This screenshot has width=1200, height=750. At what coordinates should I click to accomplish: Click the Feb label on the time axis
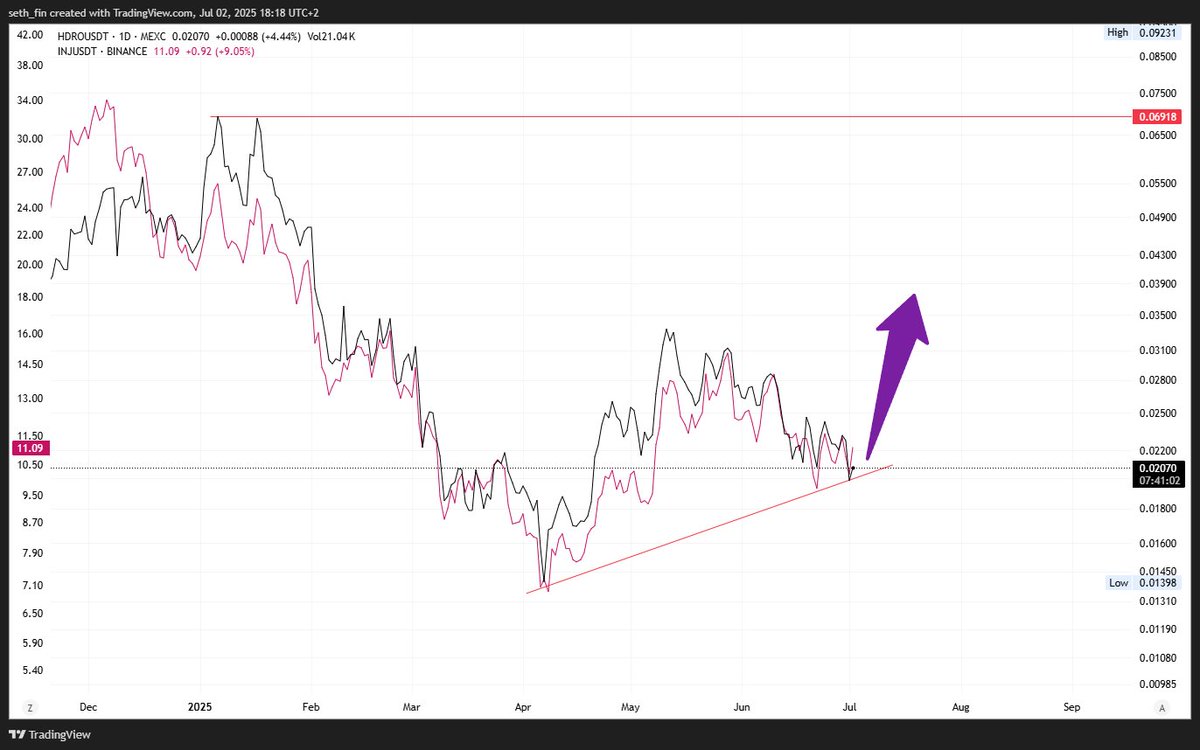click(310, 707)
